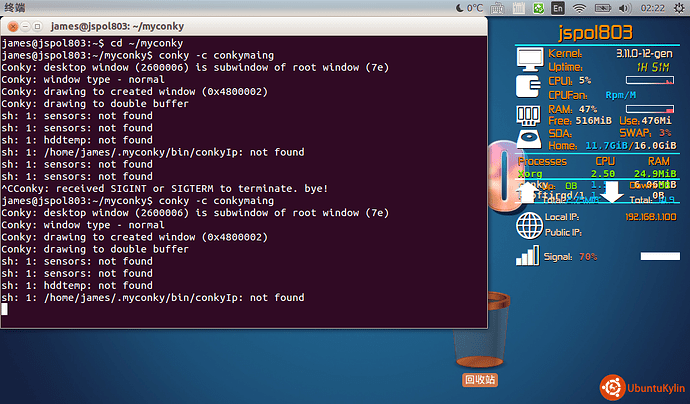Click the Signal strength bar
The image size is (690, 404).
pos(658,257)
